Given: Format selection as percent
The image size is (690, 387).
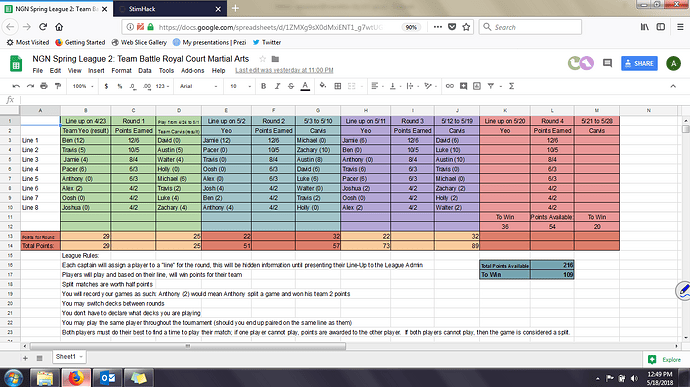Looking at the screenshot, I should pyautogui.click(x=119, y=86).
